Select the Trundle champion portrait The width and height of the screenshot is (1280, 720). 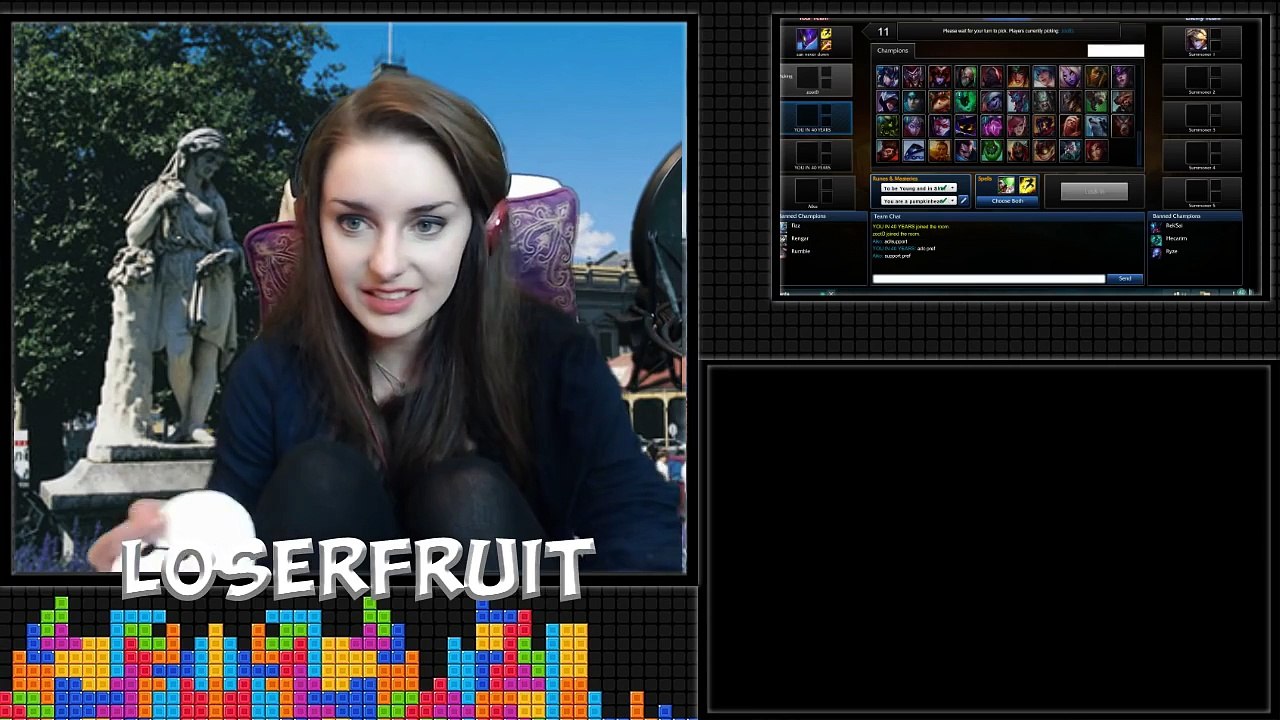coord(1018,101)
